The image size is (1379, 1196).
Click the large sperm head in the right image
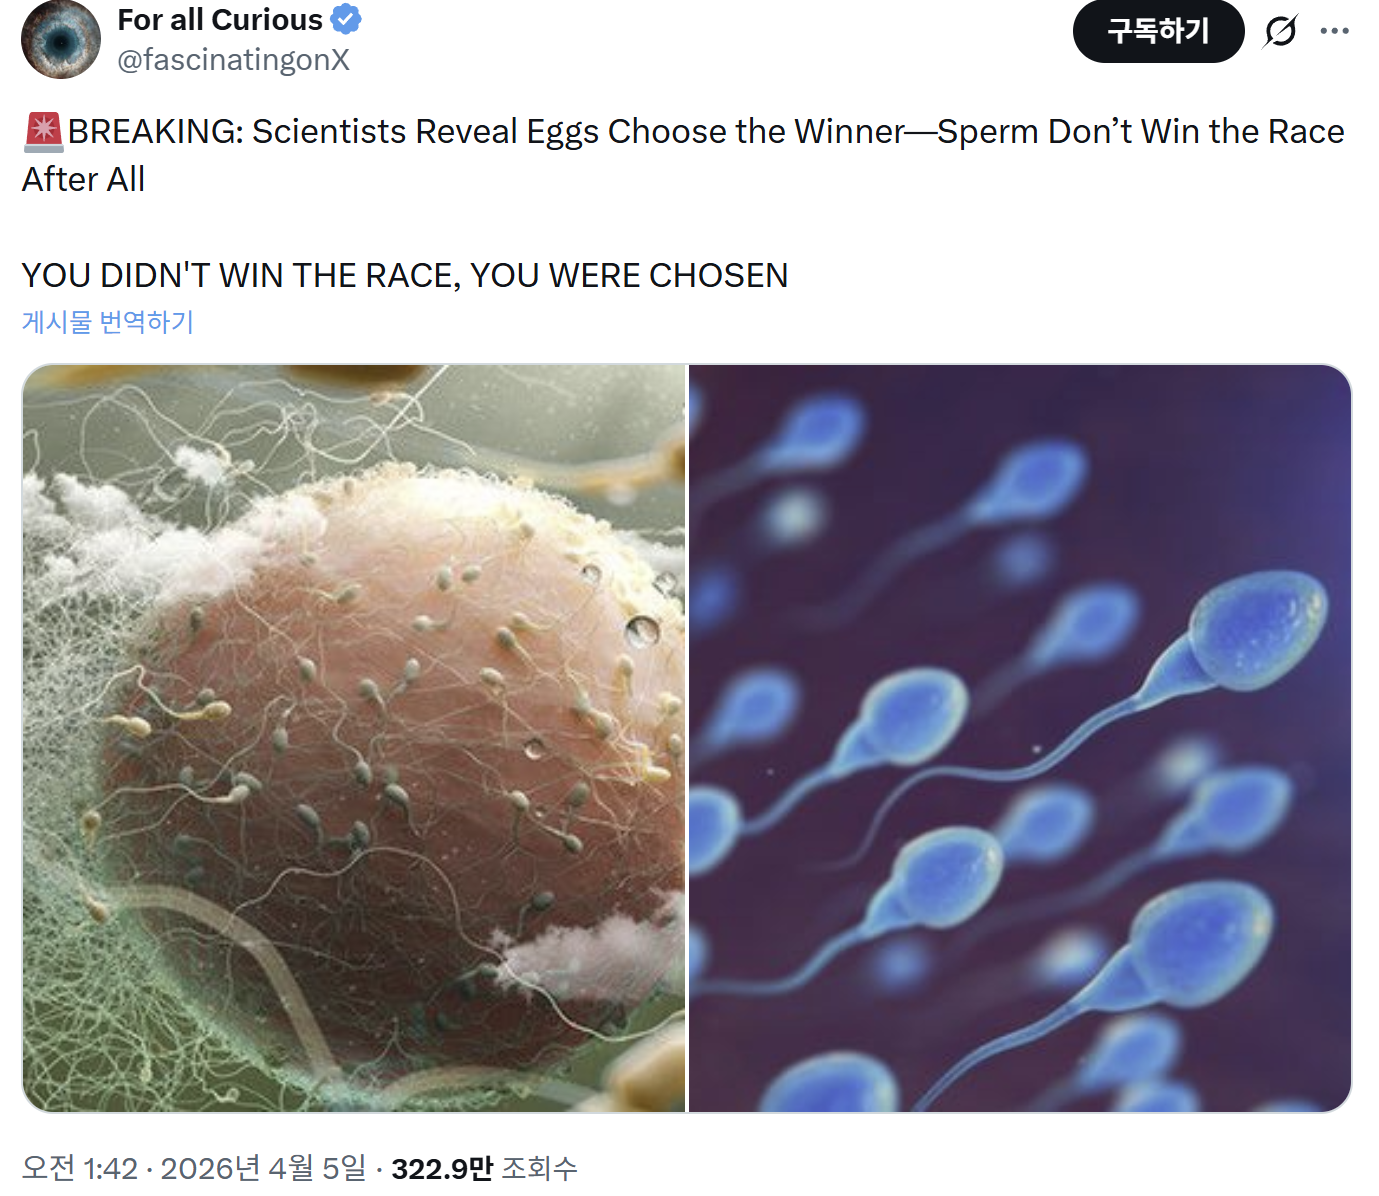click(1258, 630)
